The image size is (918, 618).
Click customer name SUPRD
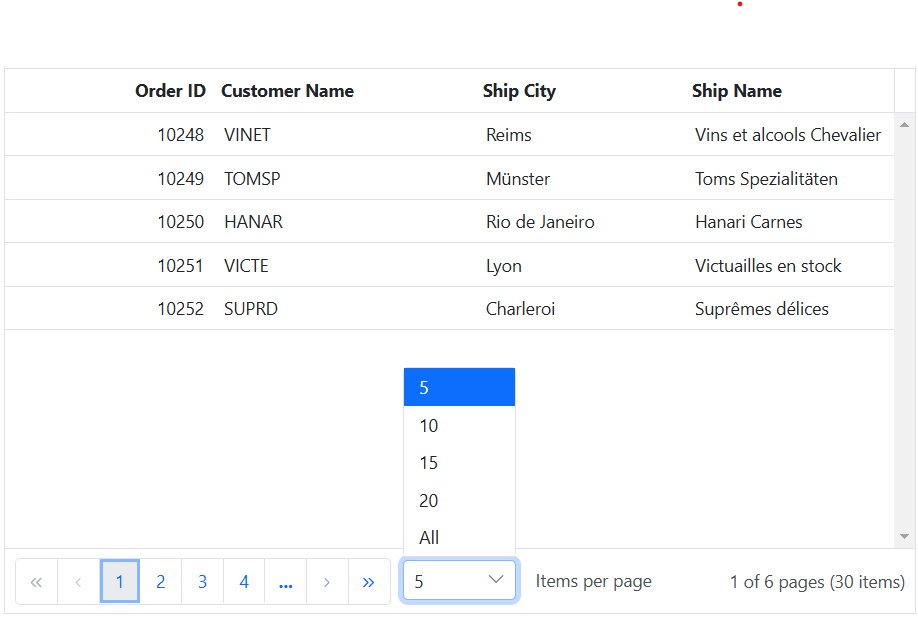pyautogui.click(x=251, y=308)
